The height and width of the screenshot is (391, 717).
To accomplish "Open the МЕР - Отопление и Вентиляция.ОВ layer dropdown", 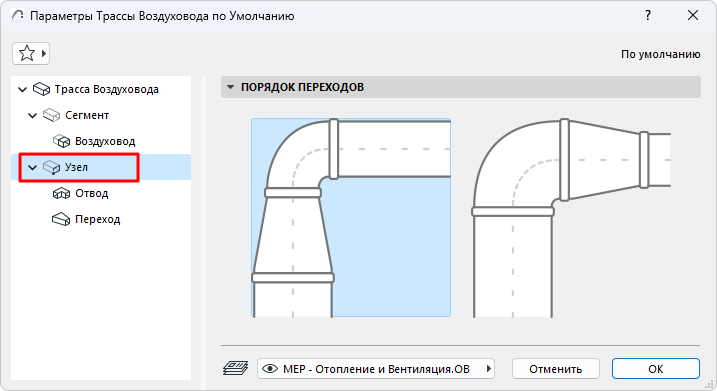I will [x=376, y=369].
